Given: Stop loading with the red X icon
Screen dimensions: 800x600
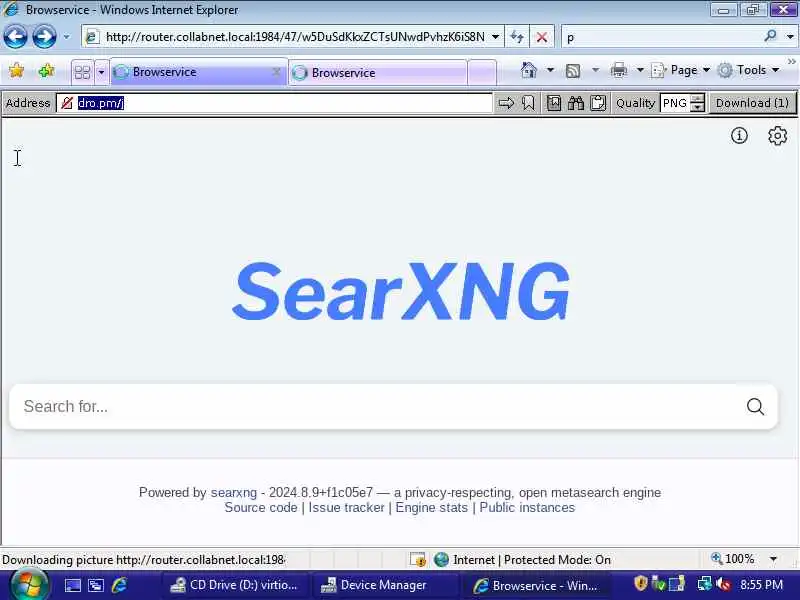Looking at the screenshot, I should tap(542, 37).
